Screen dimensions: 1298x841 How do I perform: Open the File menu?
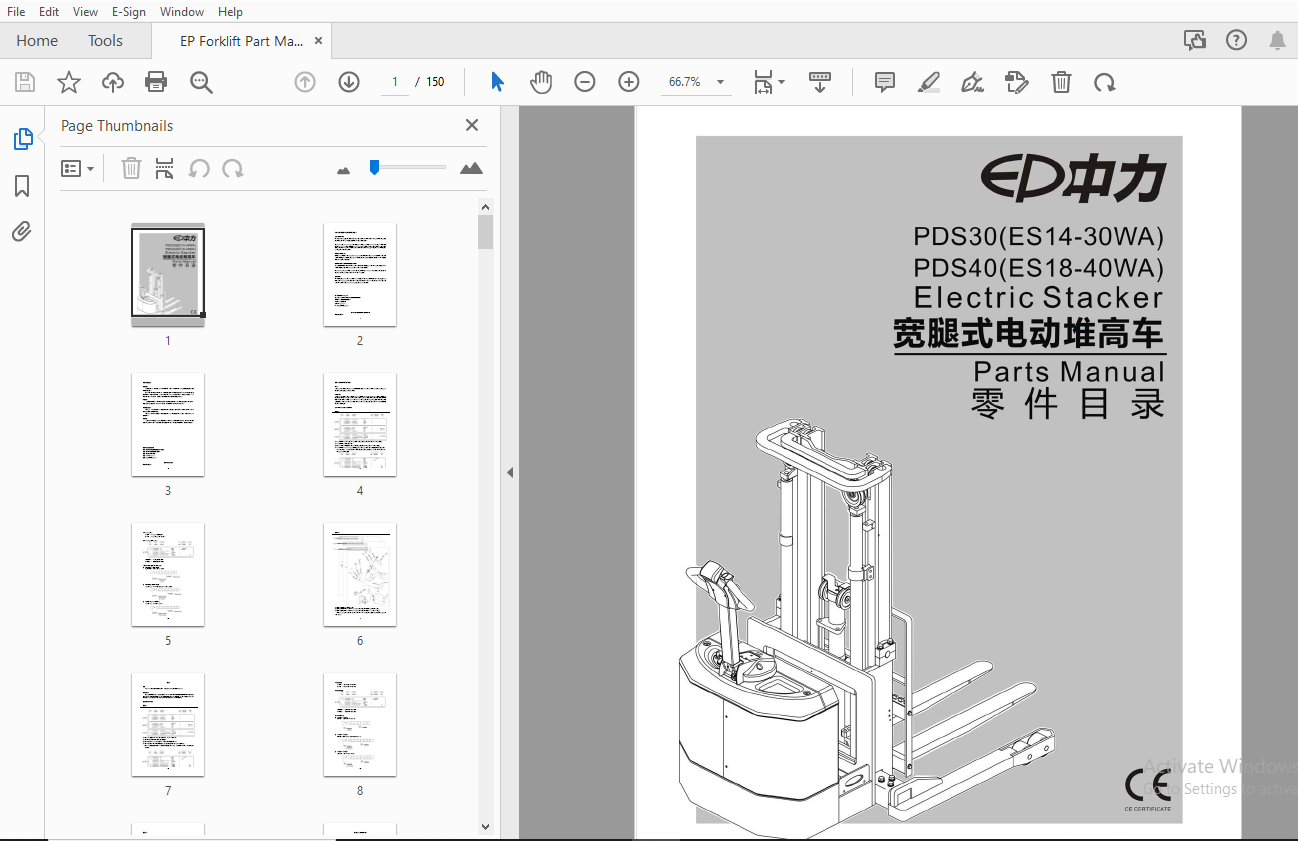tap(16, 11)
